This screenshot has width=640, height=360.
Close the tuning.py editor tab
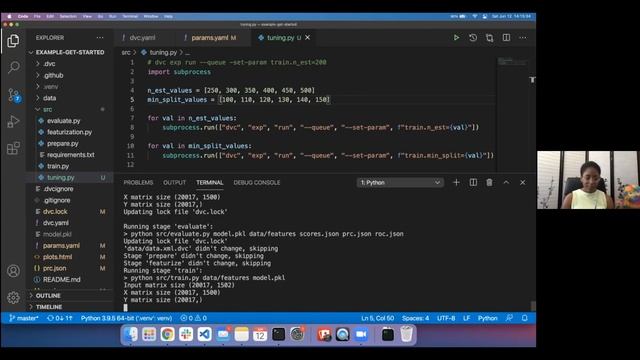308,38
